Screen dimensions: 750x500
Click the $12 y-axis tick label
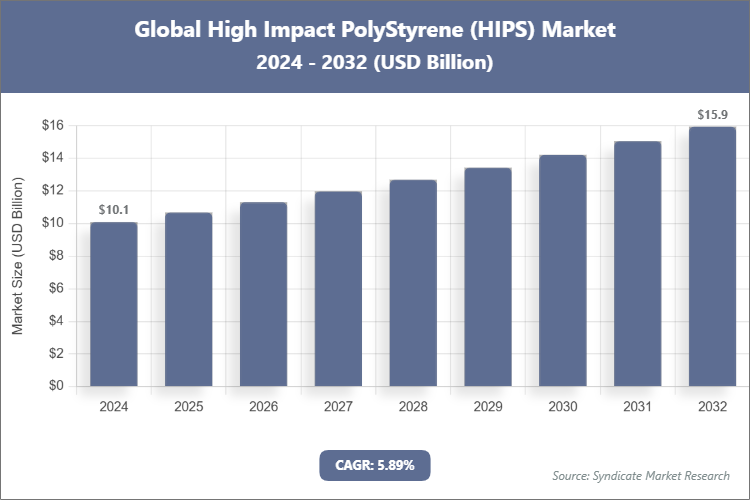tap(53, 190)
